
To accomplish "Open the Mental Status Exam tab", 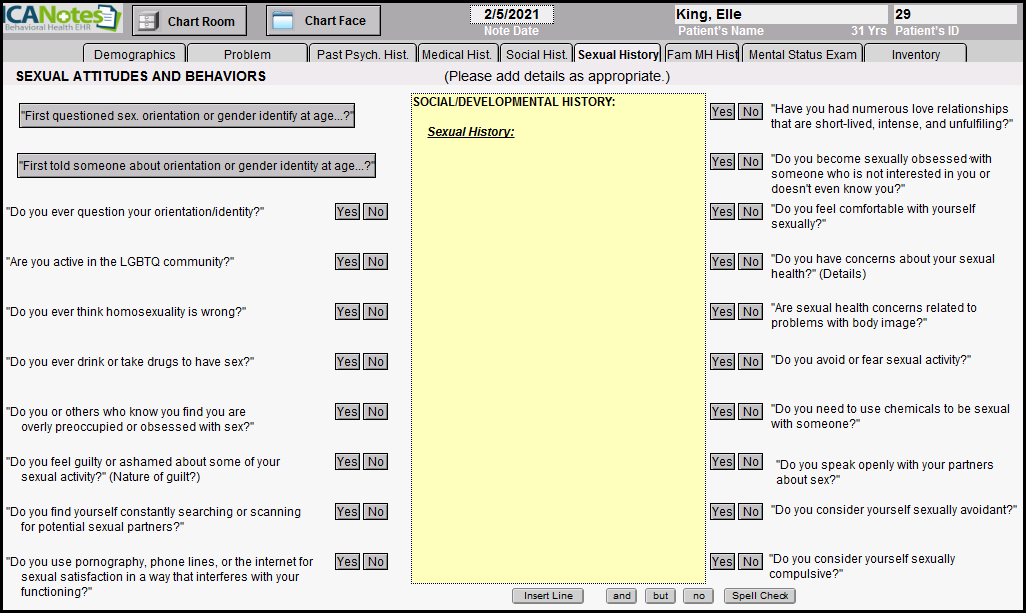I will [803, 55].
